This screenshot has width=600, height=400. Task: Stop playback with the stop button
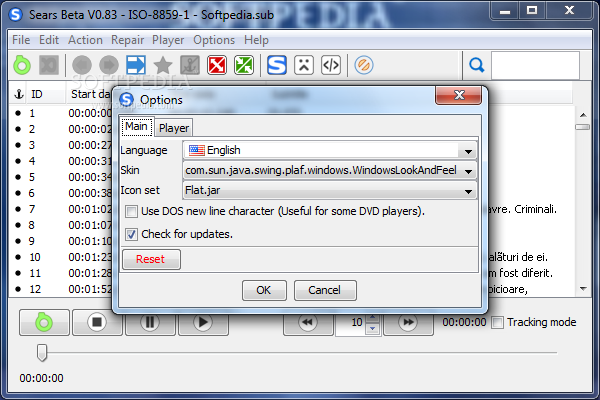pyautogui.click(x=97, y=322)
